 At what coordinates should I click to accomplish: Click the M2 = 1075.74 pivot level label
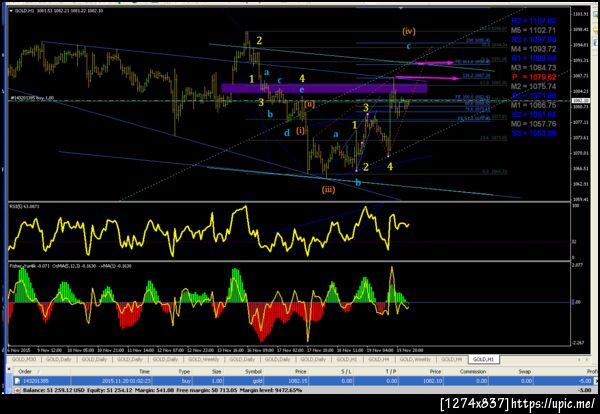pos(533,86)
